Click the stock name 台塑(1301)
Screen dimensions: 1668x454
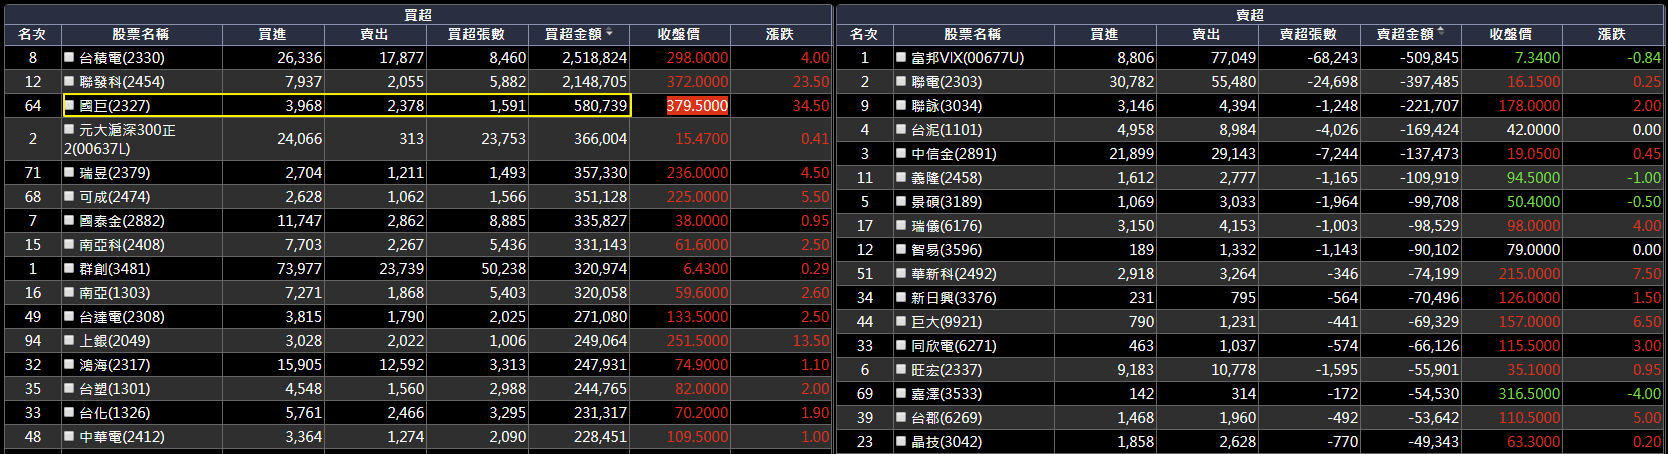coord(114,389)
